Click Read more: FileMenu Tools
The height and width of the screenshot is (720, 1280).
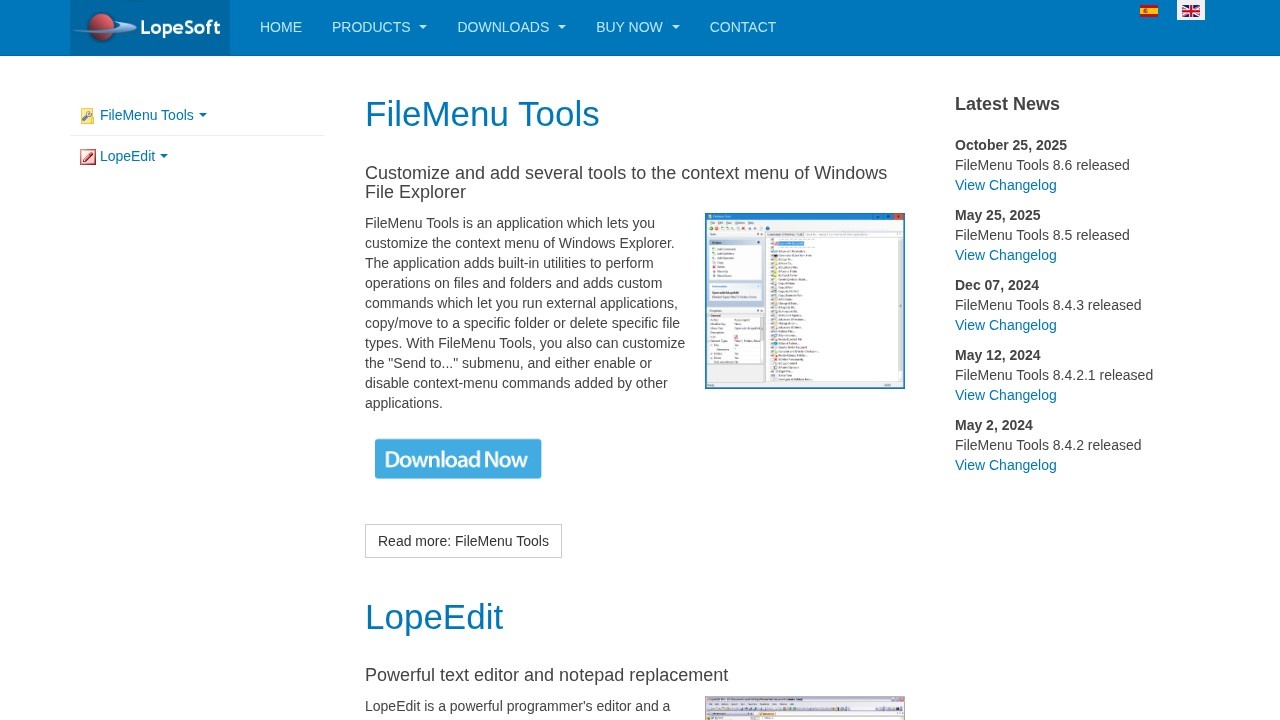[463, 541]
